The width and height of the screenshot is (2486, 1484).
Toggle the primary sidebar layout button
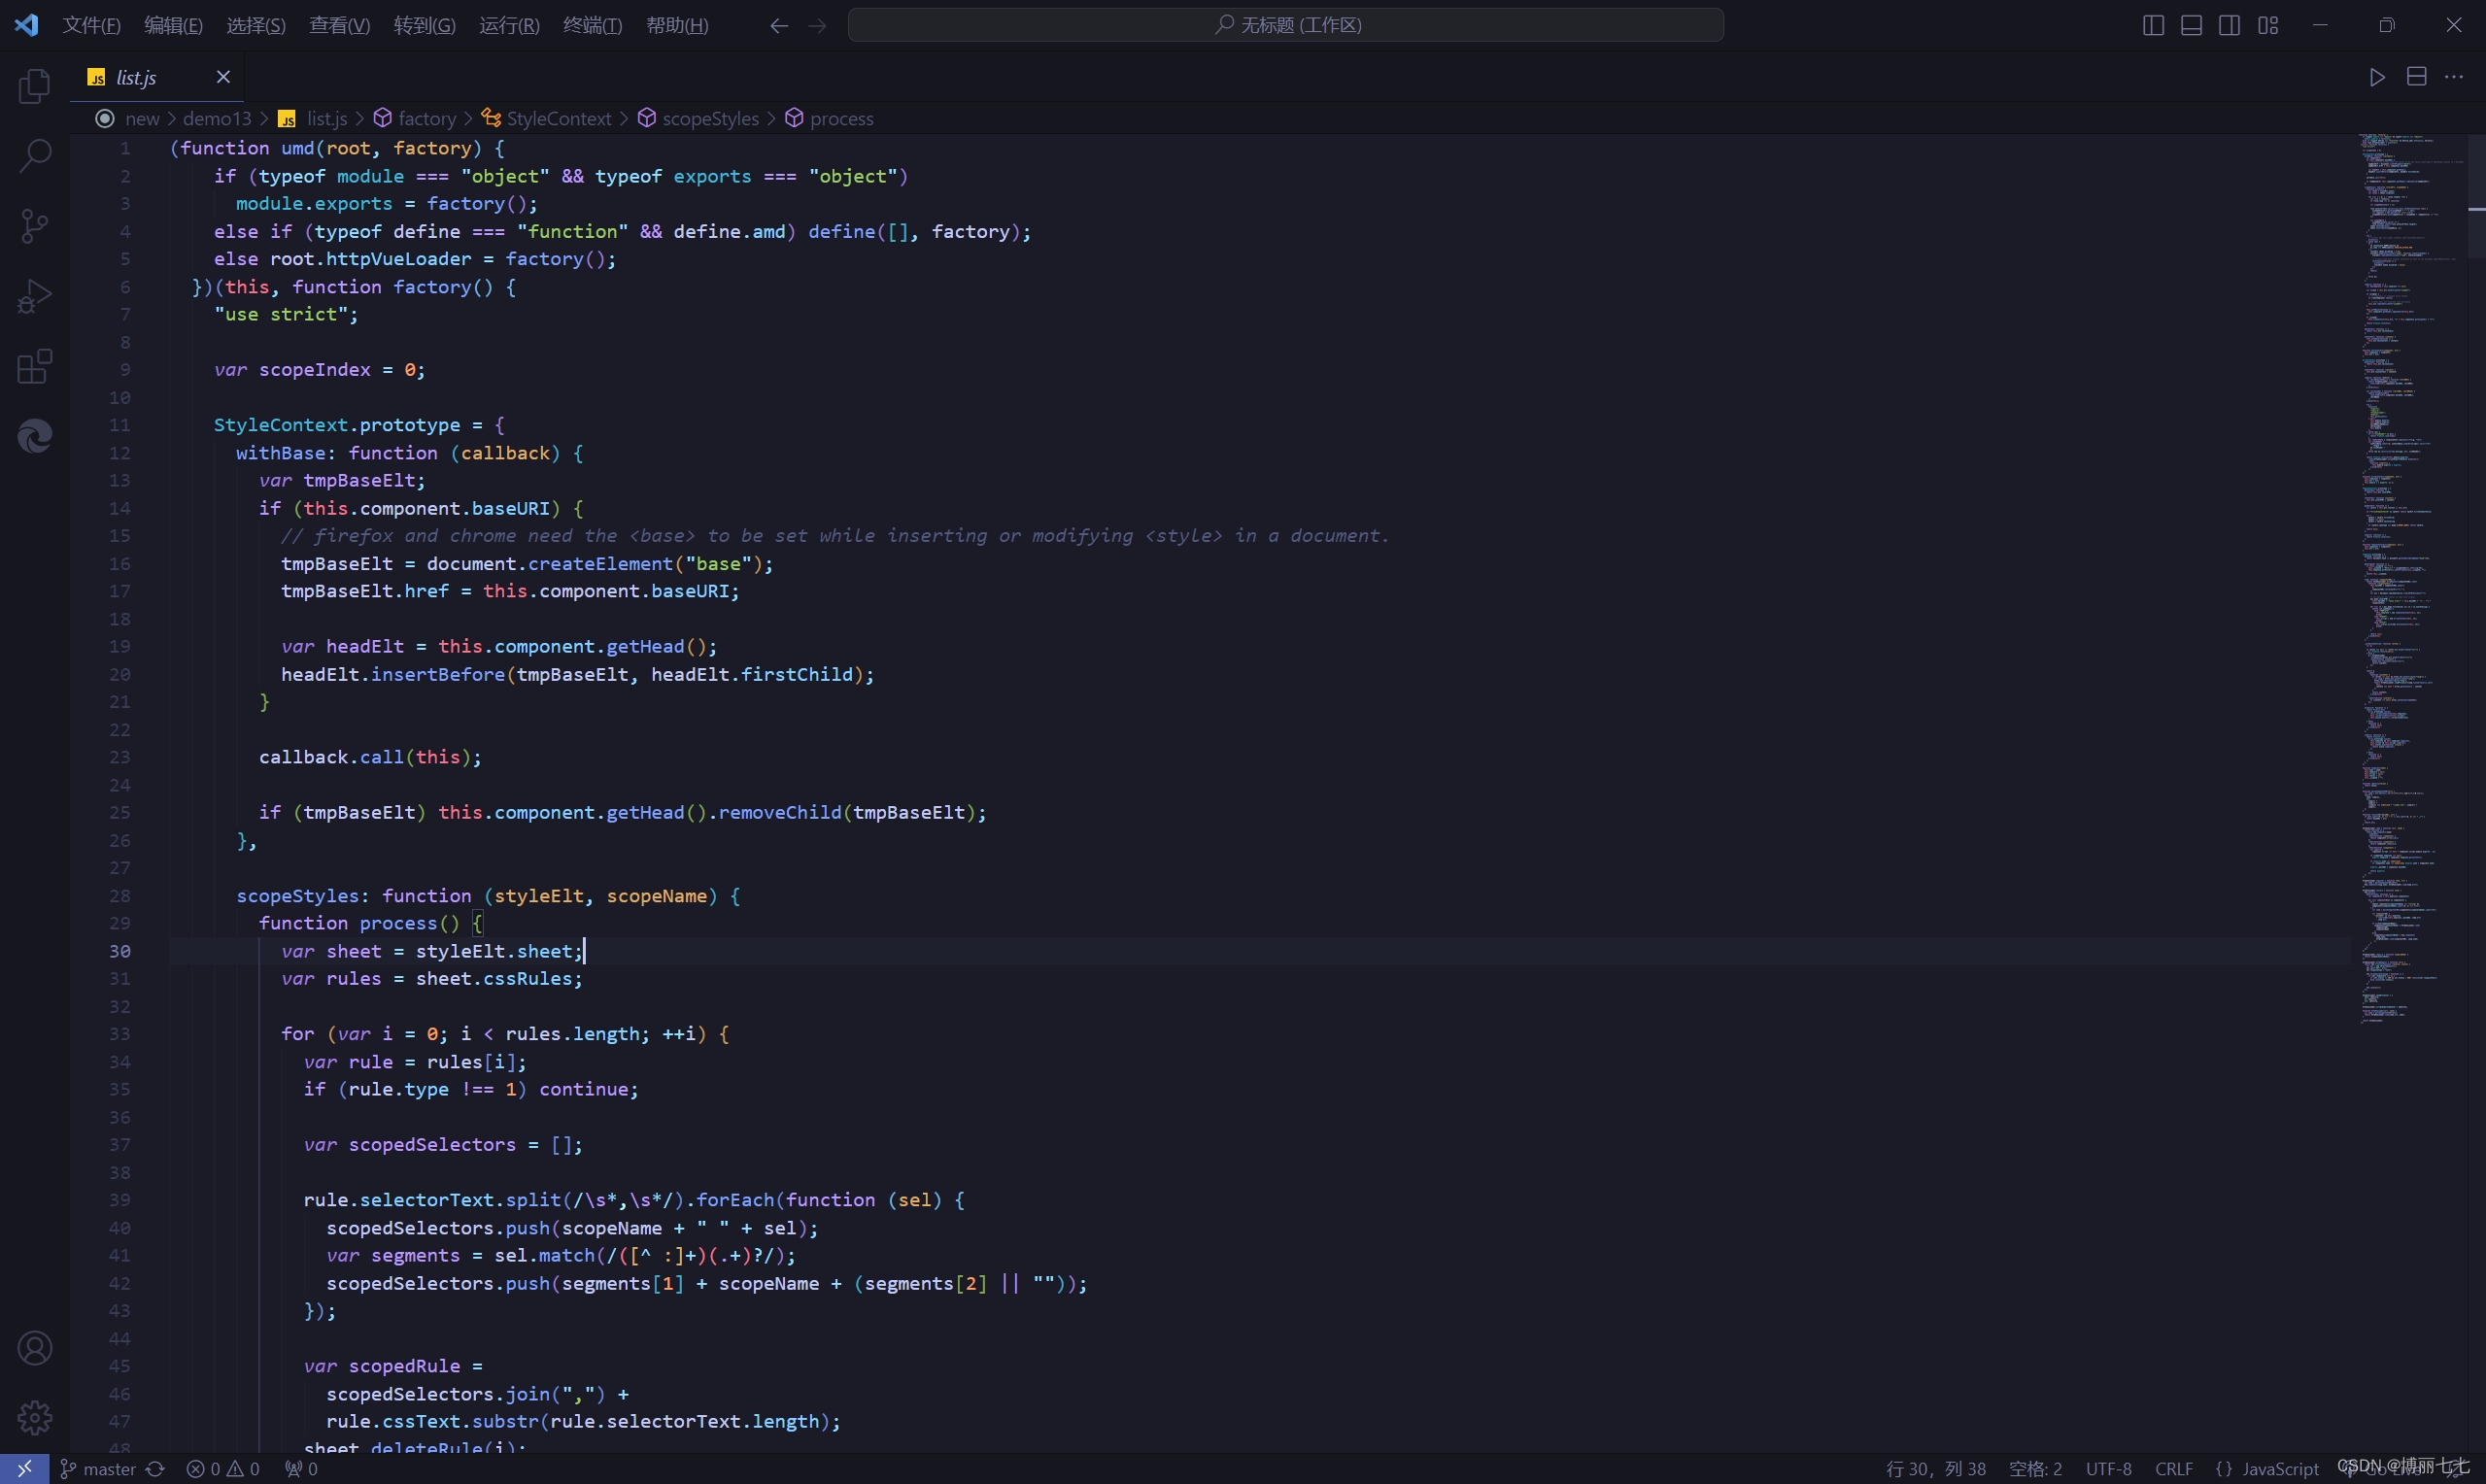2153,25
